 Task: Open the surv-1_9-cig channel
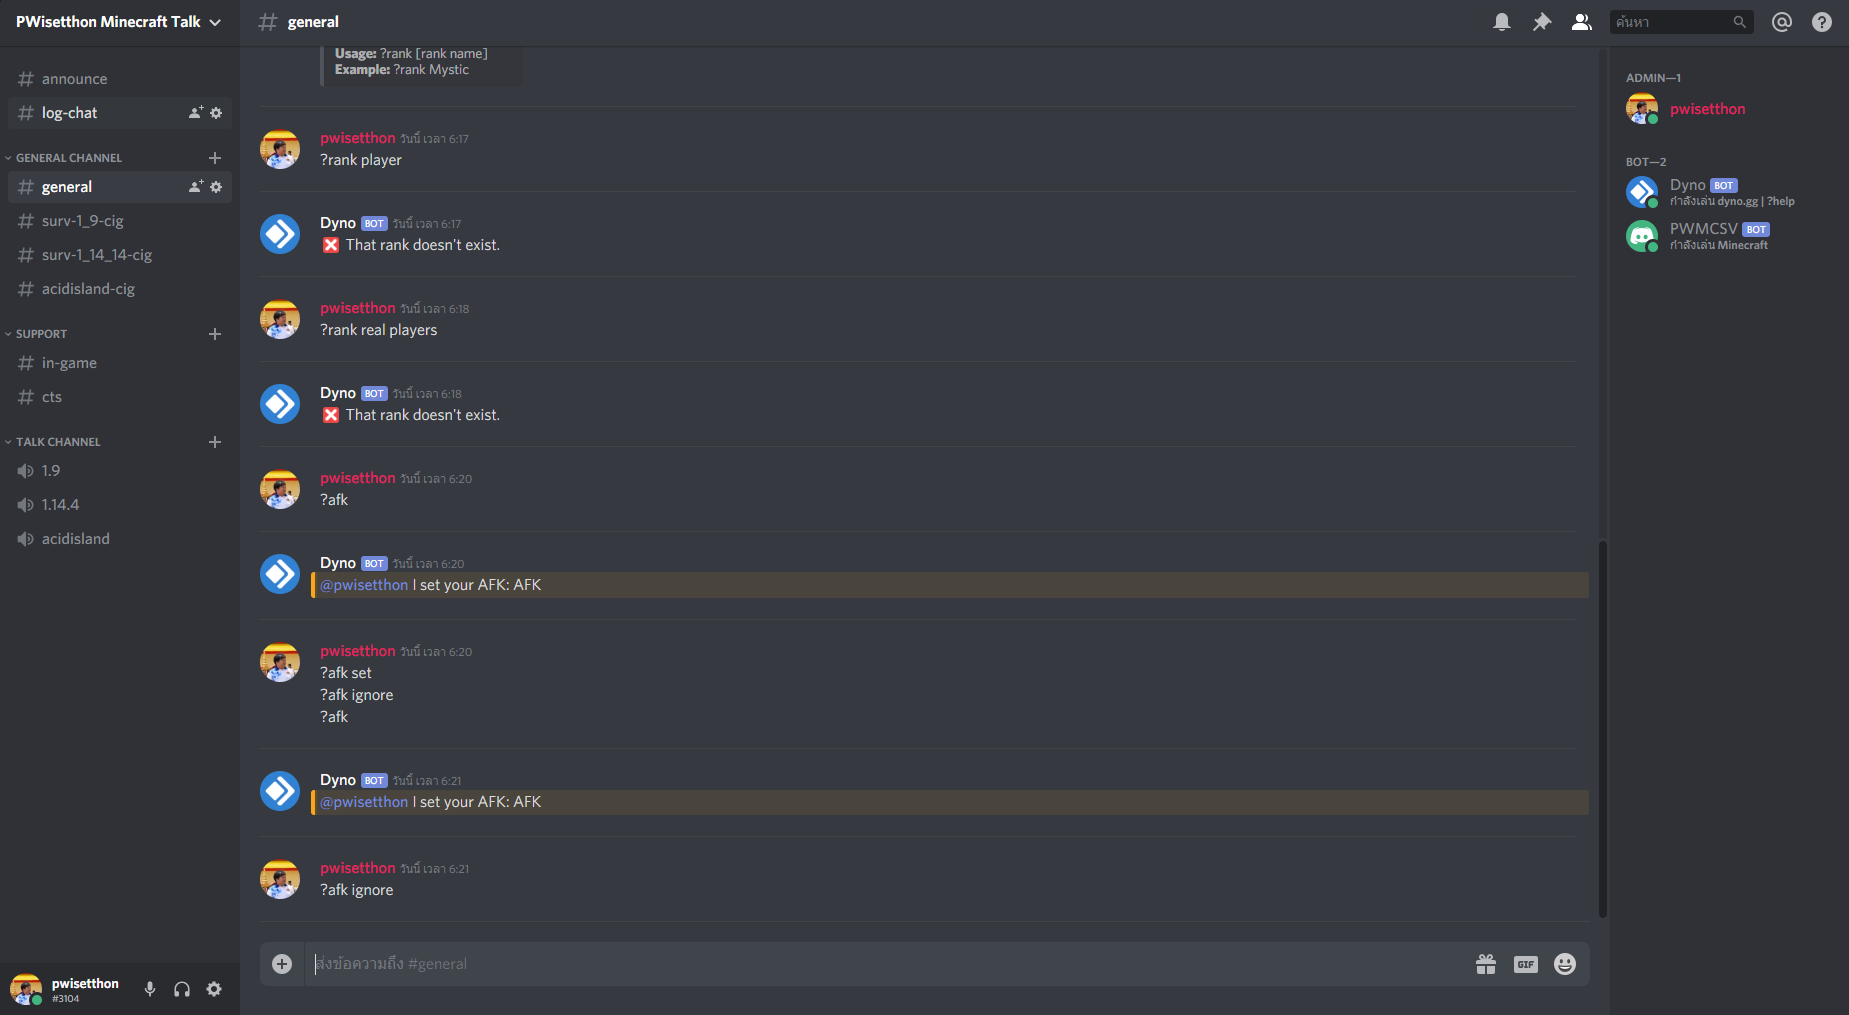point(120,221)
